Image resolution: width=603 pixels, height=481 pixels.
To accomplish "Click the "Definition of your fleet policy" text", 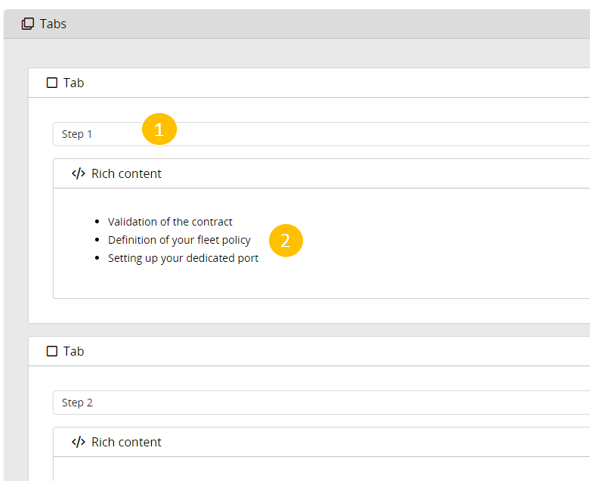I will 179,240.
